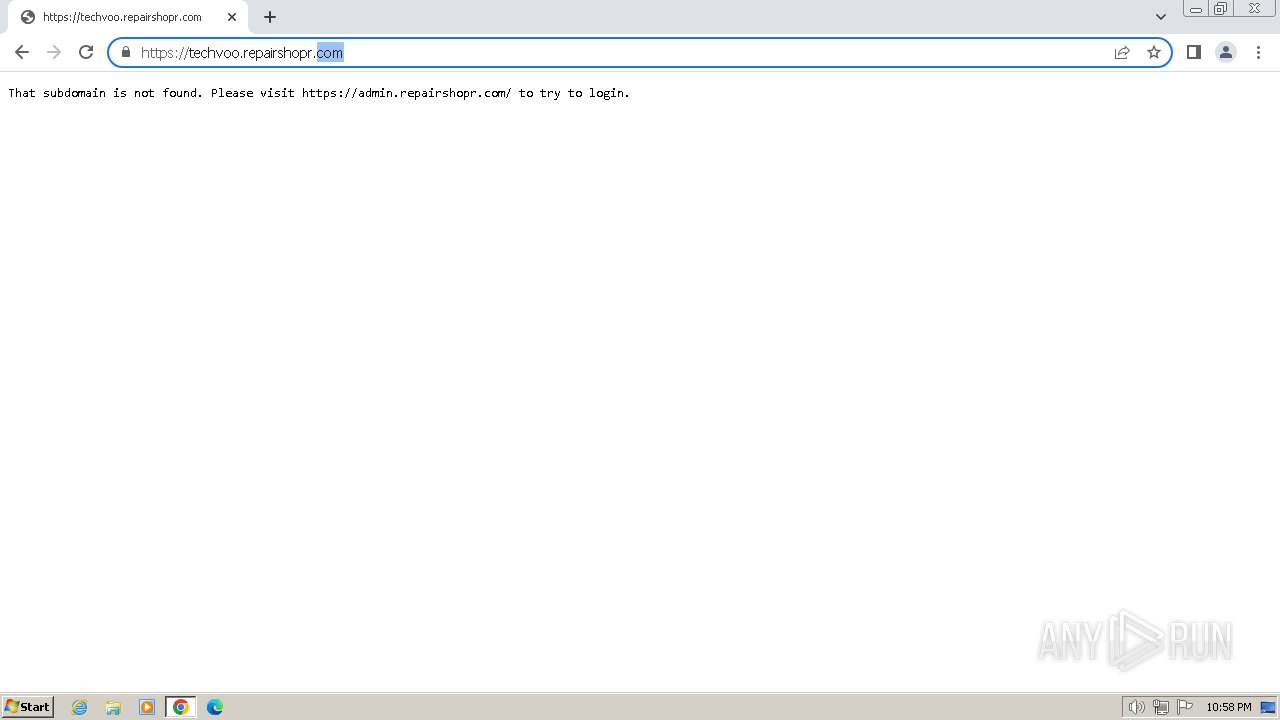Select the techvoo.repairshopr.com tab
The image size is (1280, 720).
click(x=128, y=17)
